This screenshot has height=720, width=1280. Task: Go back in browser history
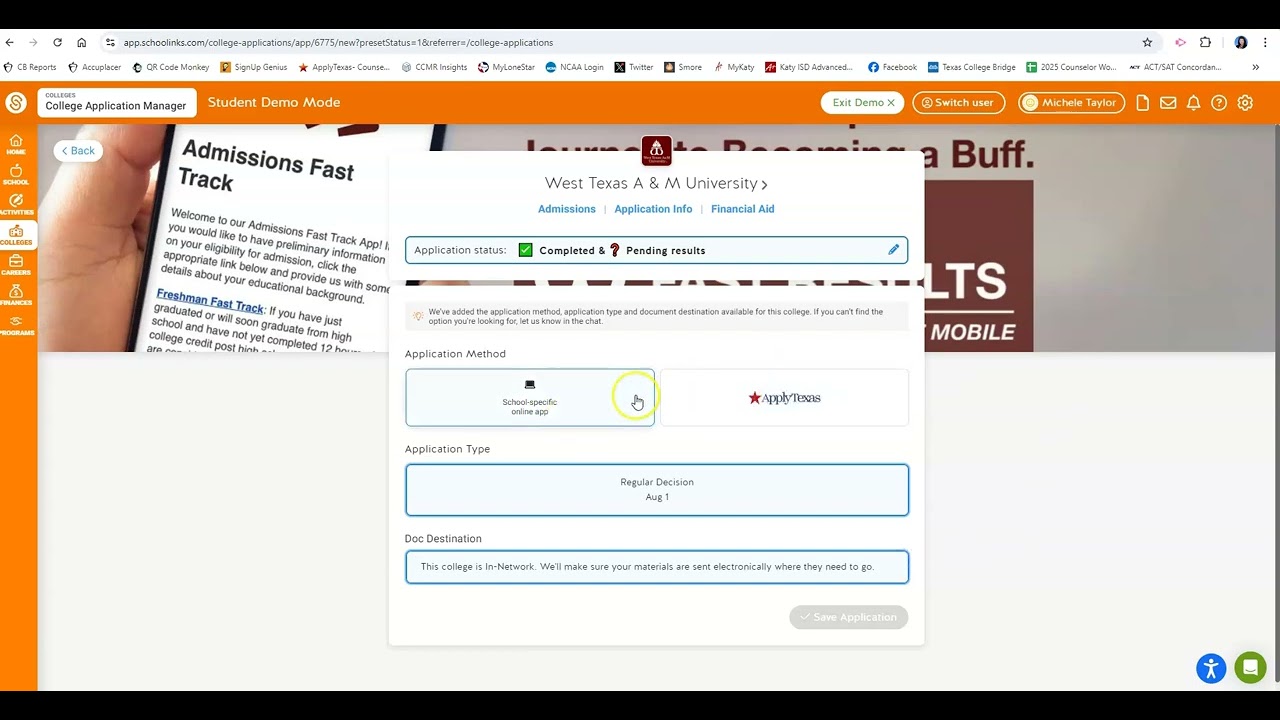click(x=10, y=42)
